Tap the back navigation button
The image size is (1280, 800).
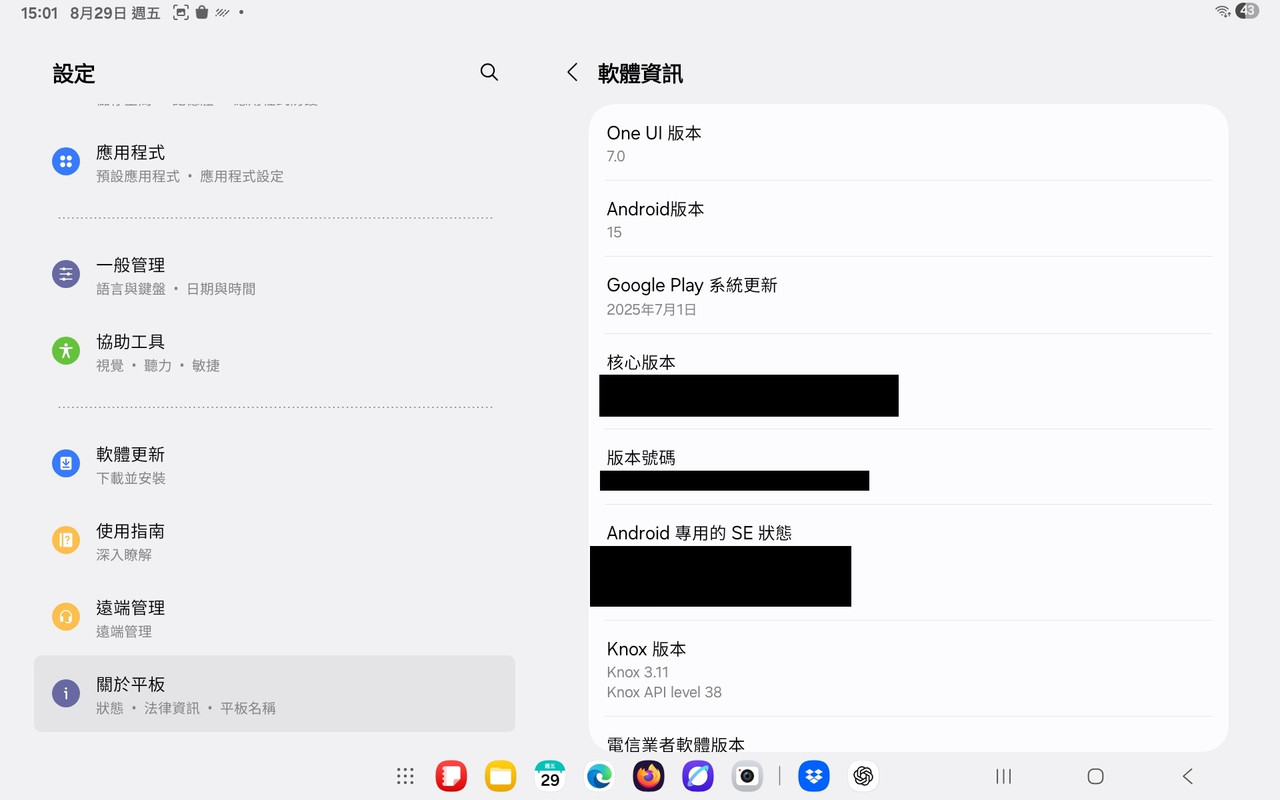tap(1188, 776)
